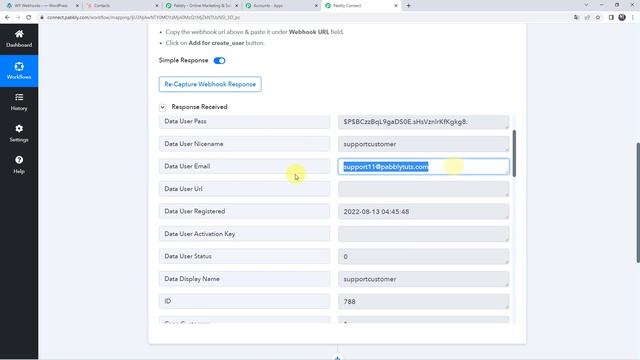Close the Accounts Apps browser tab
The height and width of the screenshot is (360, 640).
[x=316, y=6]
